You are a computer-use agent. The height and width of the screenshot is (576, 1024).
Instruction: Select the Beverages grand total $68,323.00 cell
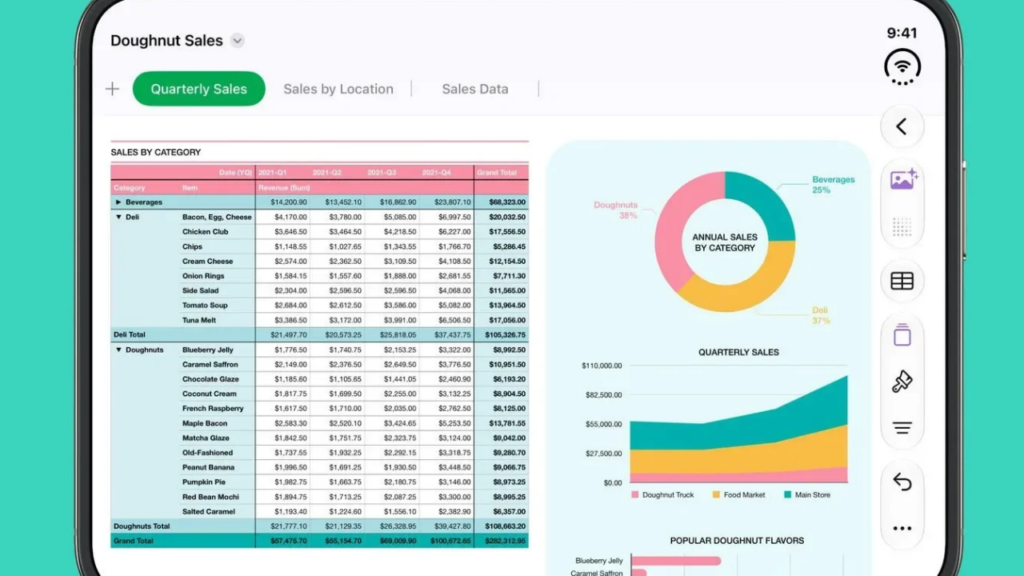tap(501, 202)
